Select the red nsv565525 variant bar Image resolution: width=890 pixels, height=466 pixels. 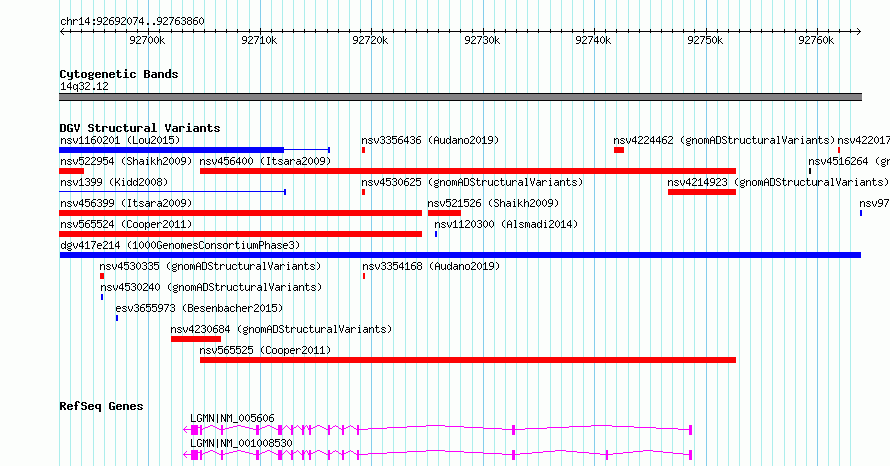click(x=468, y=360)
